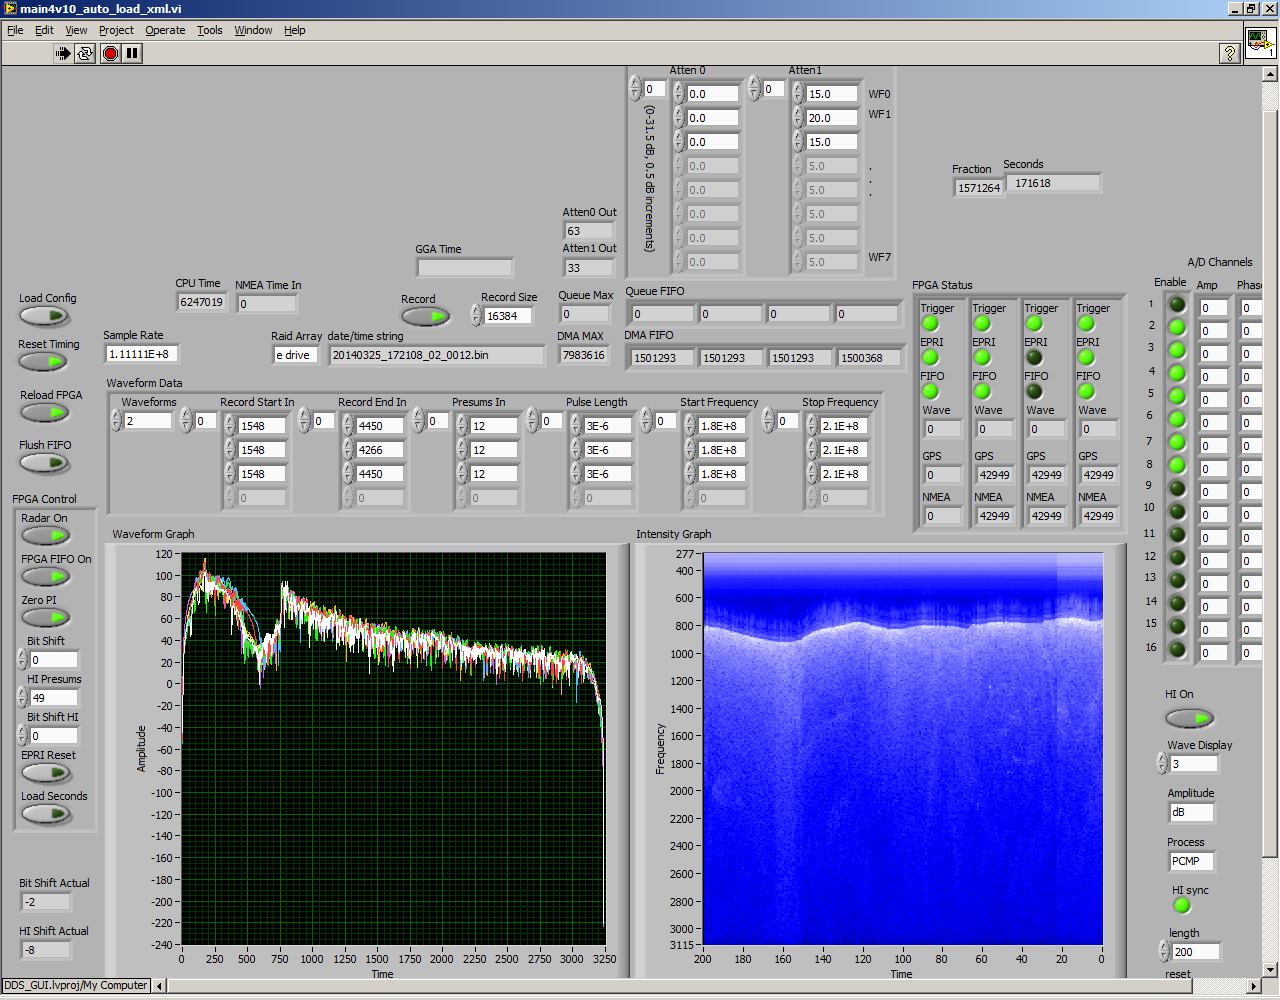Viewport: 1280px width, 1000px height.
Task: Toggle the FPGA FIFO On switch
Action: coord(45,577)
